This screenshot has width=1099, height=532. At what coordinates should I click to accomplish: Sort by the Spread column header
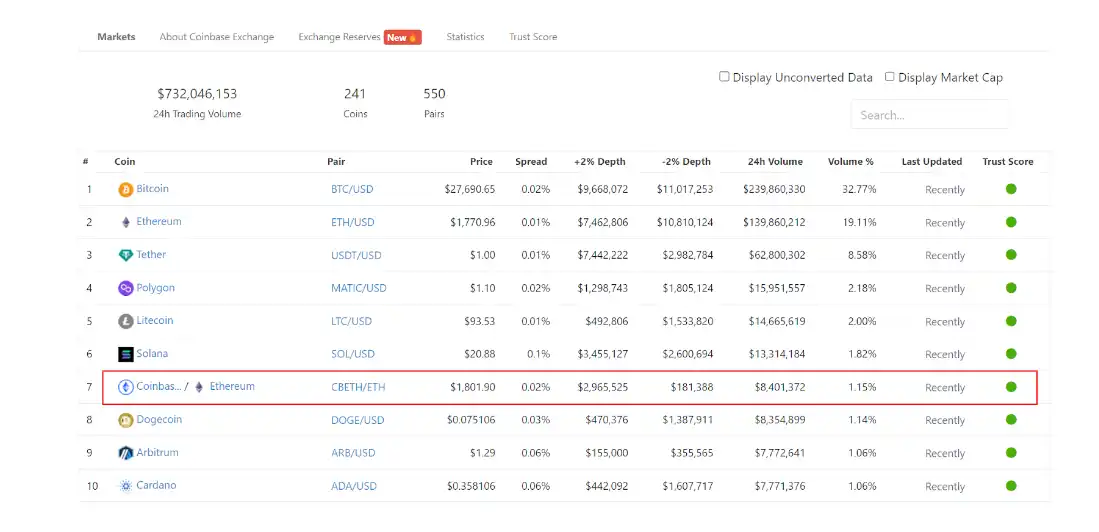point(531,161)
